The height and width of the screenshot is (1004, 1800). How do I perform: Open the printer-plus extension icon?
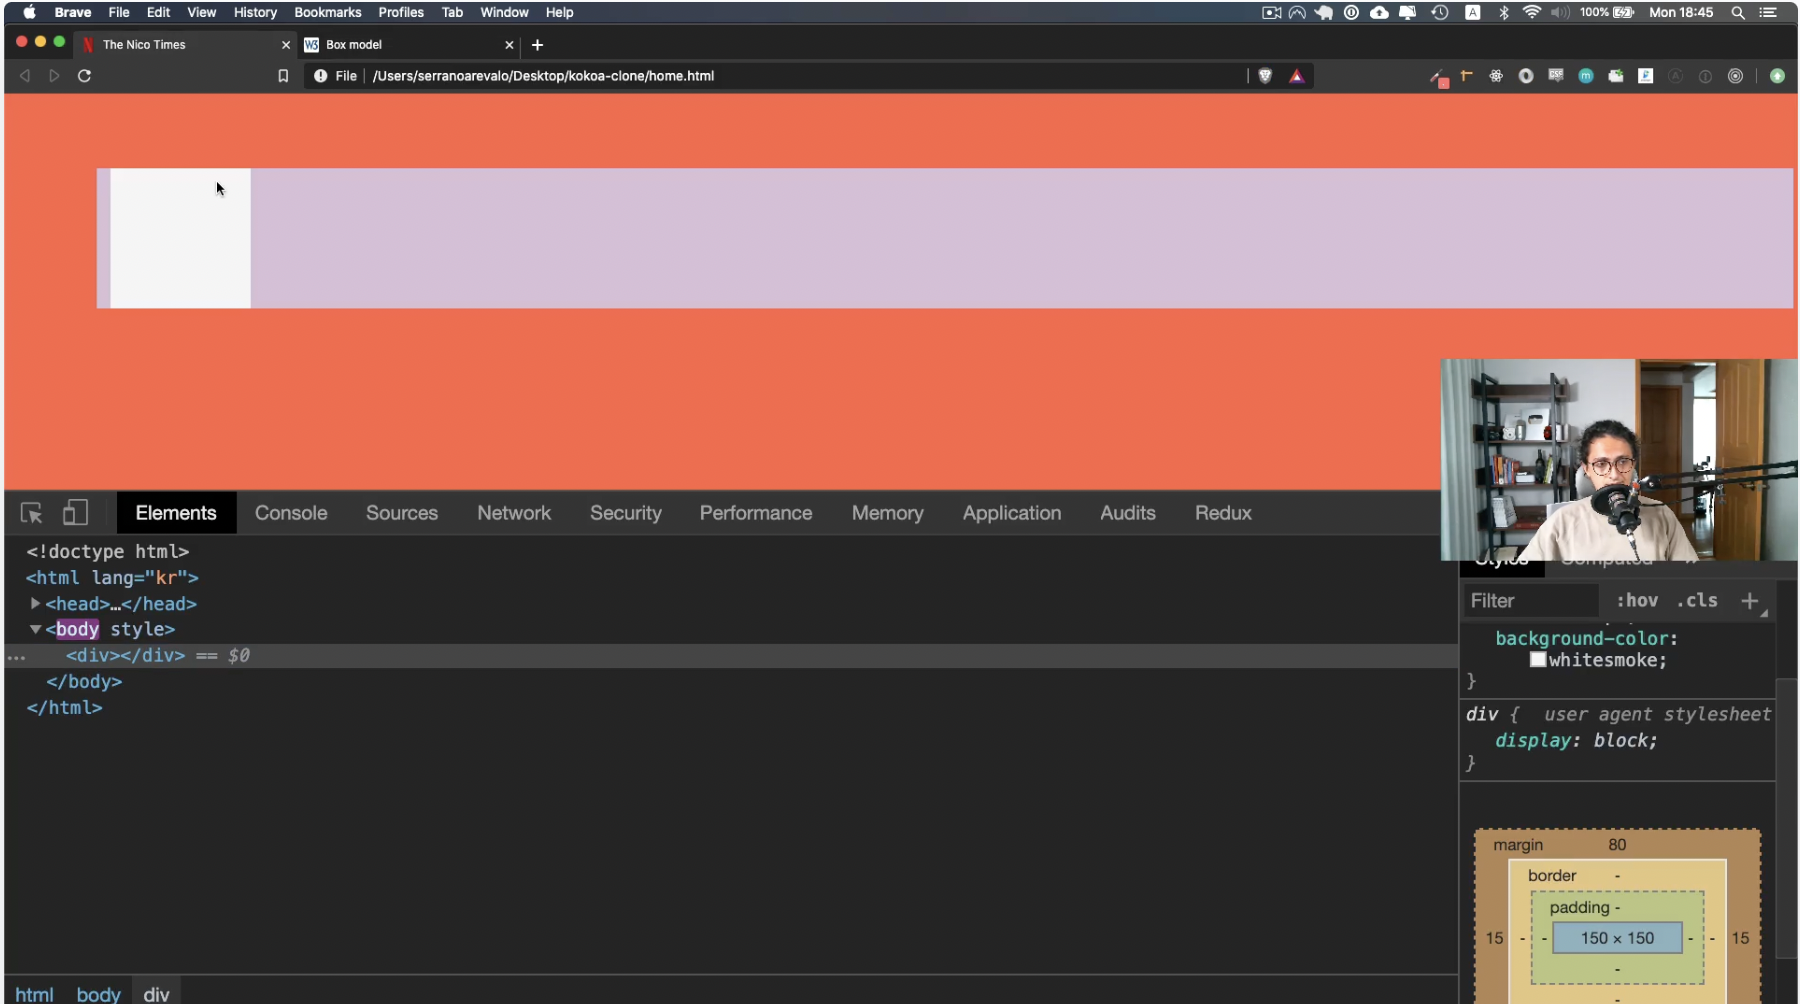(1616, 76)
